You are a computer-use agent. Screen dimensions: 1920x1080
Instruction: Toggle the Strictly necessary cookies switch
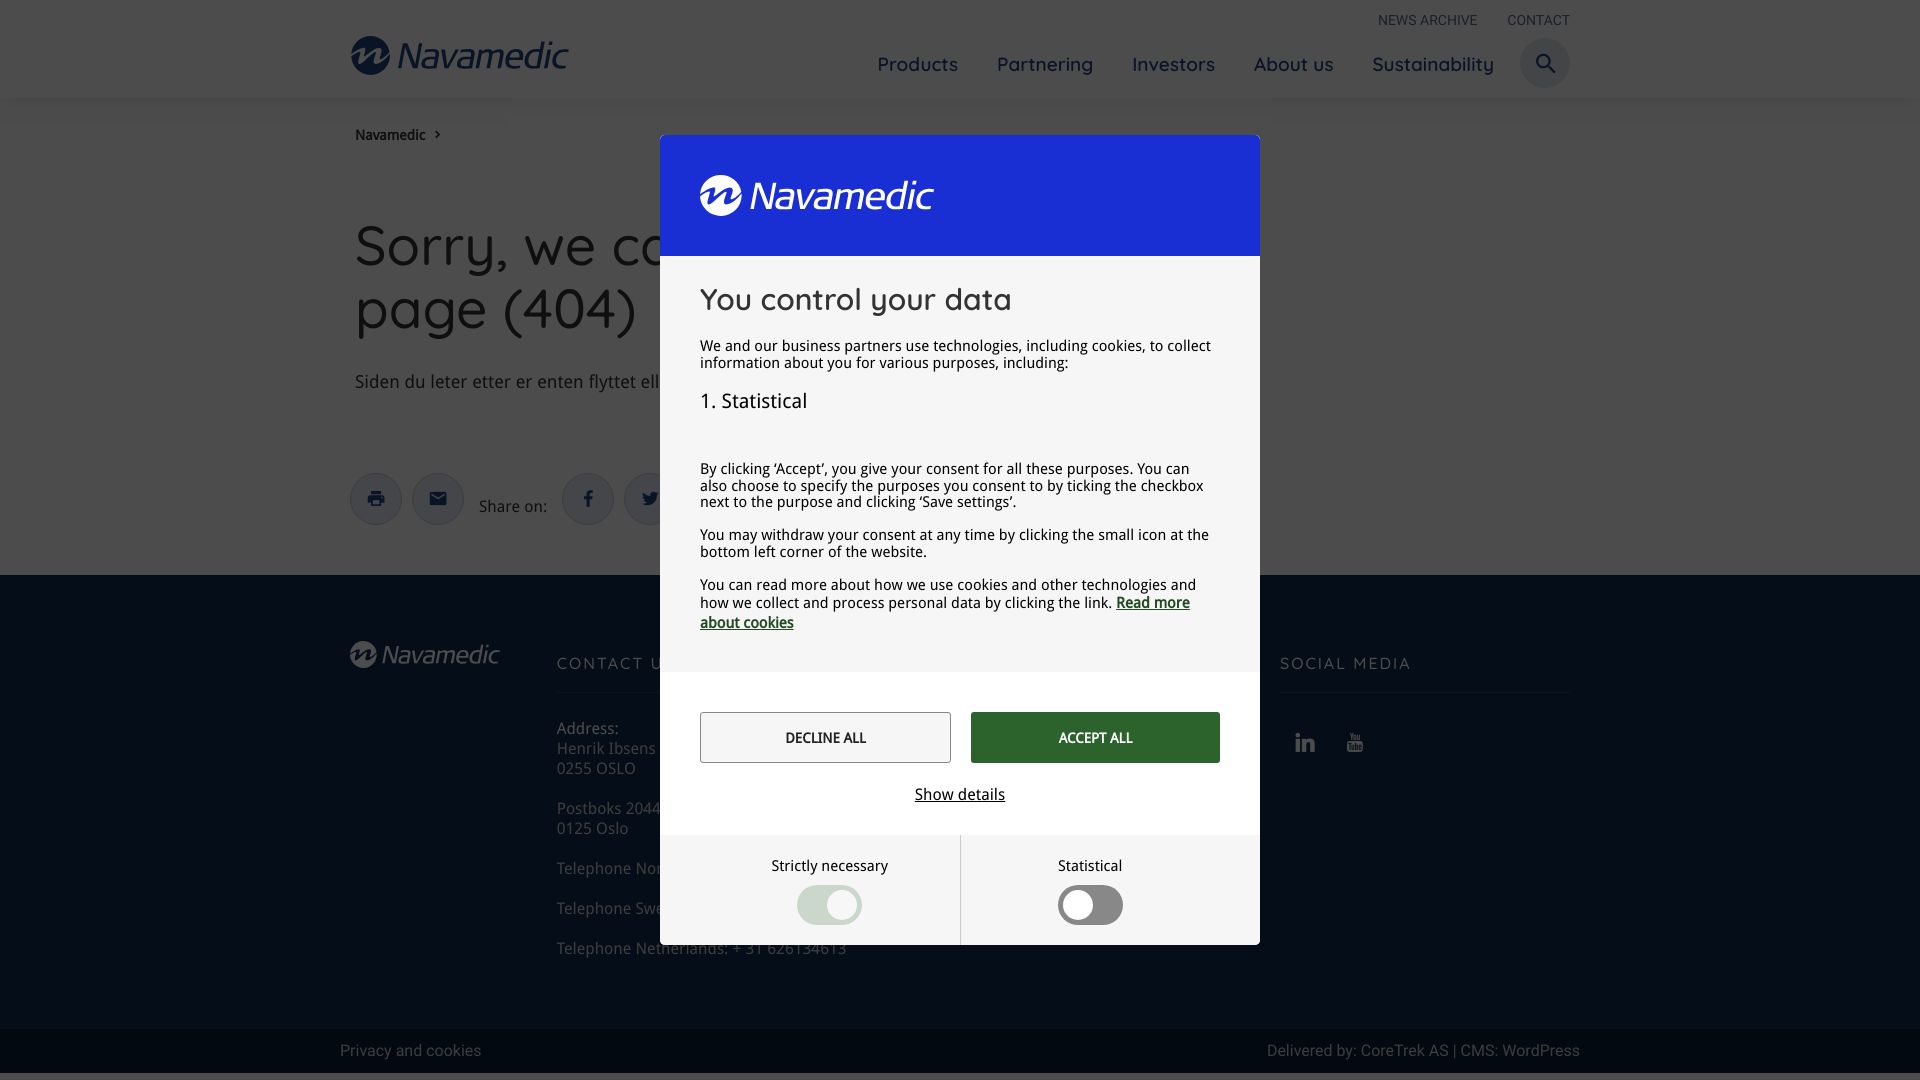[829, 905]
